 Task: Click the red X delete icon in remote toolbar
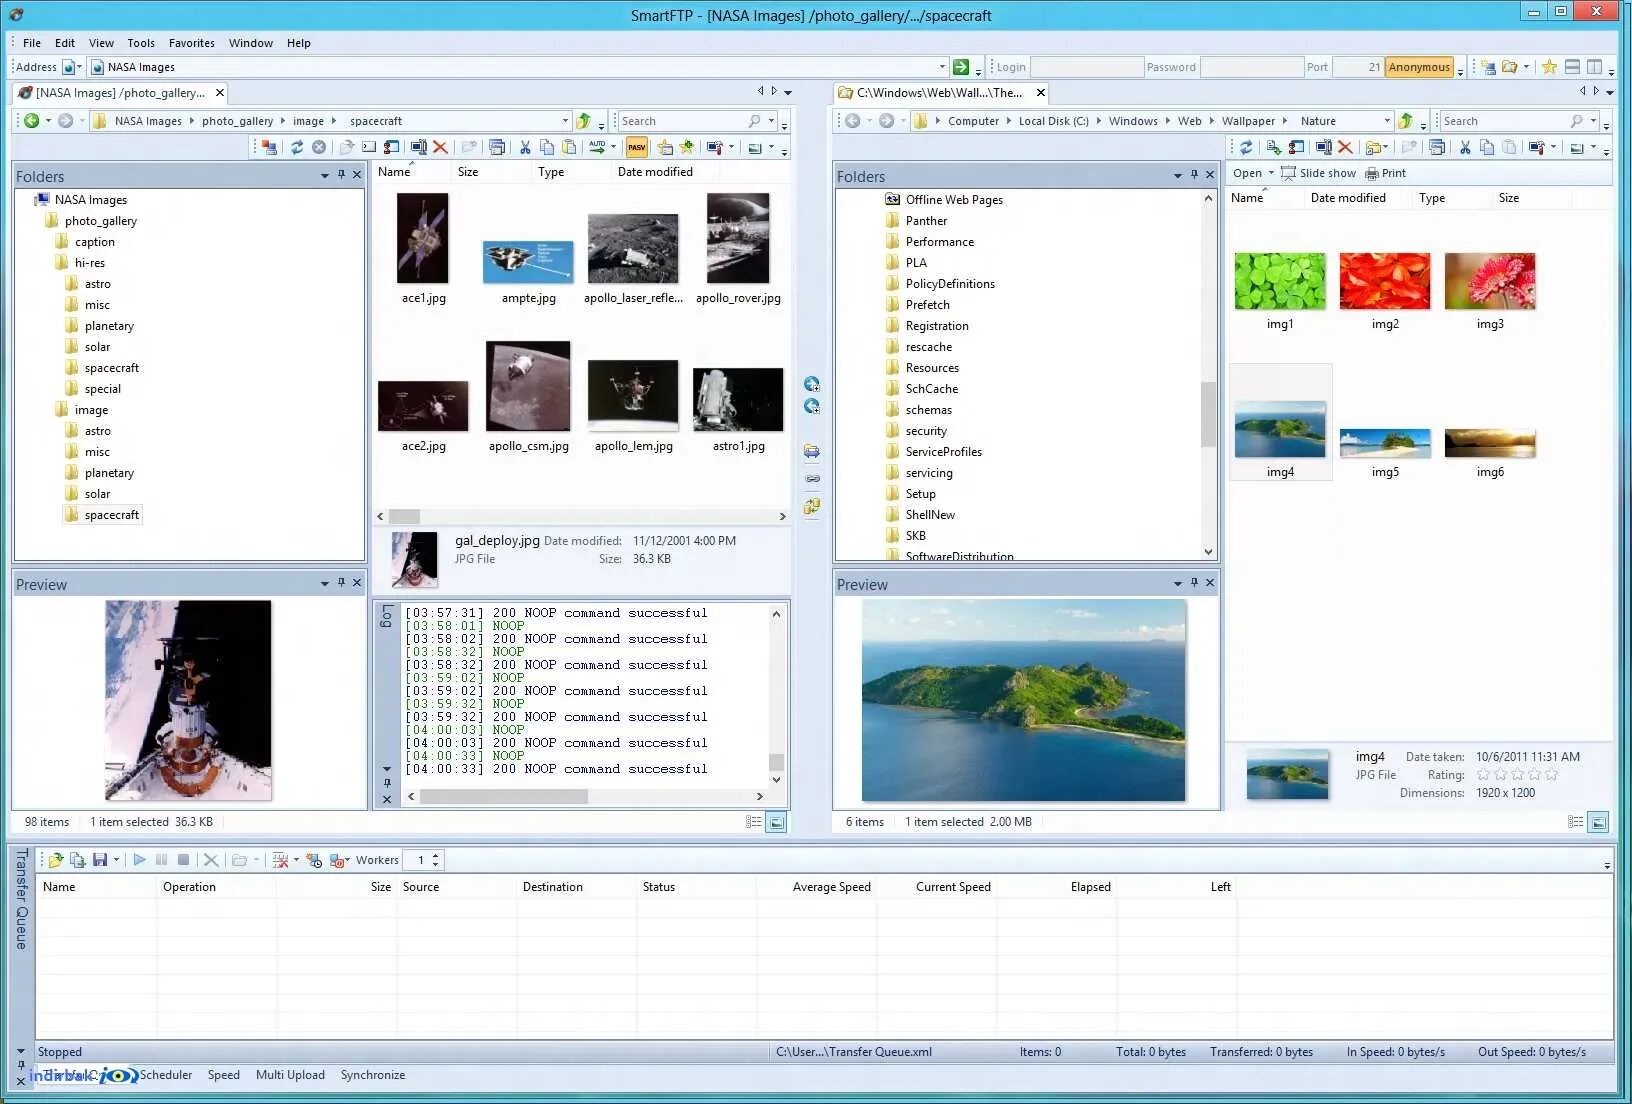click(x=440, y=147)
